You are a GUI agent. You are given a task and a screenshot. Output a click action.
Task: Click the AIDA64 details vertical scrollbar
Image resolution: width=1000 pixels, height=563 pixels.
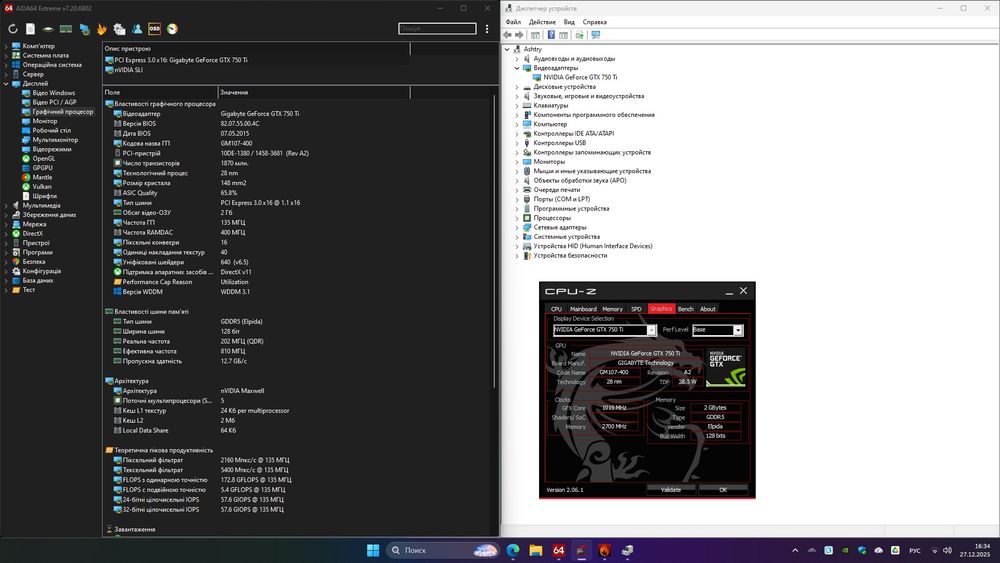(x=494, y=242)
